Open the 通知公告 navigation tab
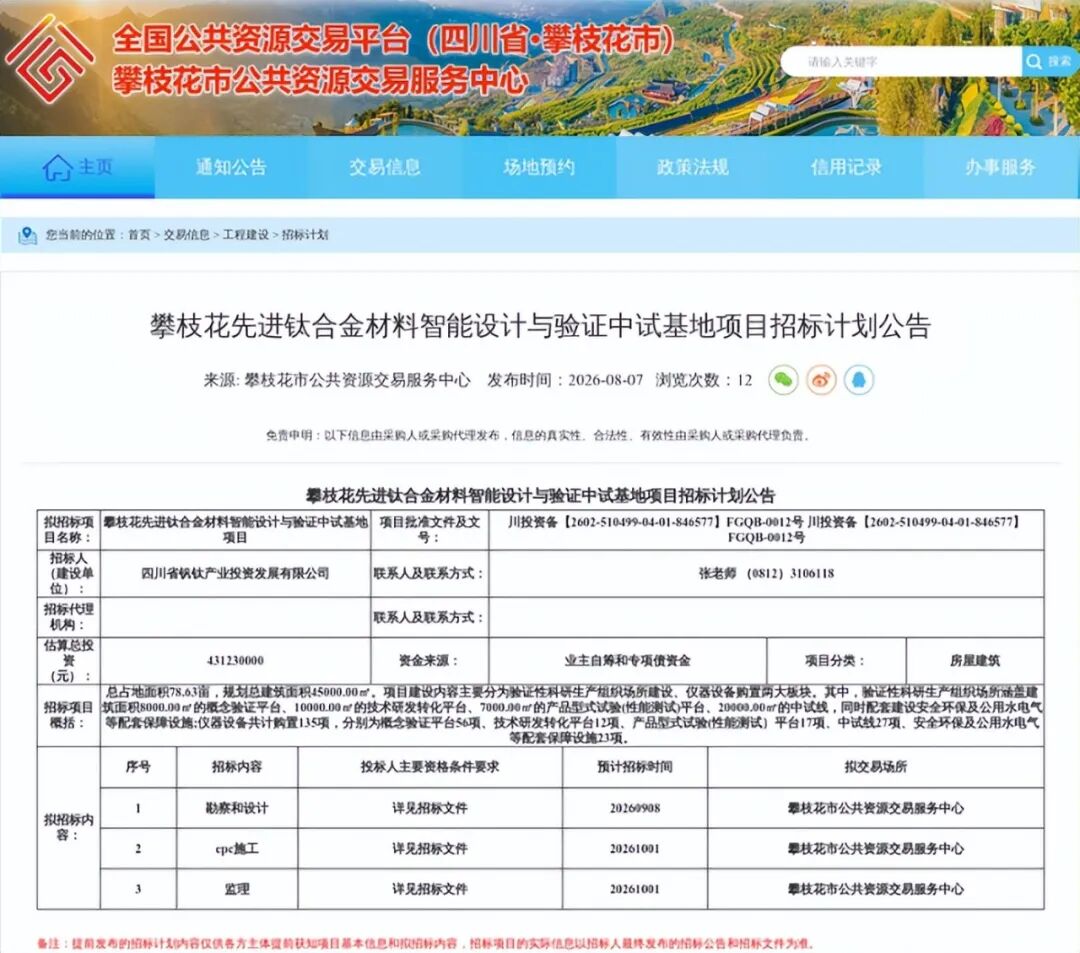This screenshot has height=953, width=1080. coord(231,167)
